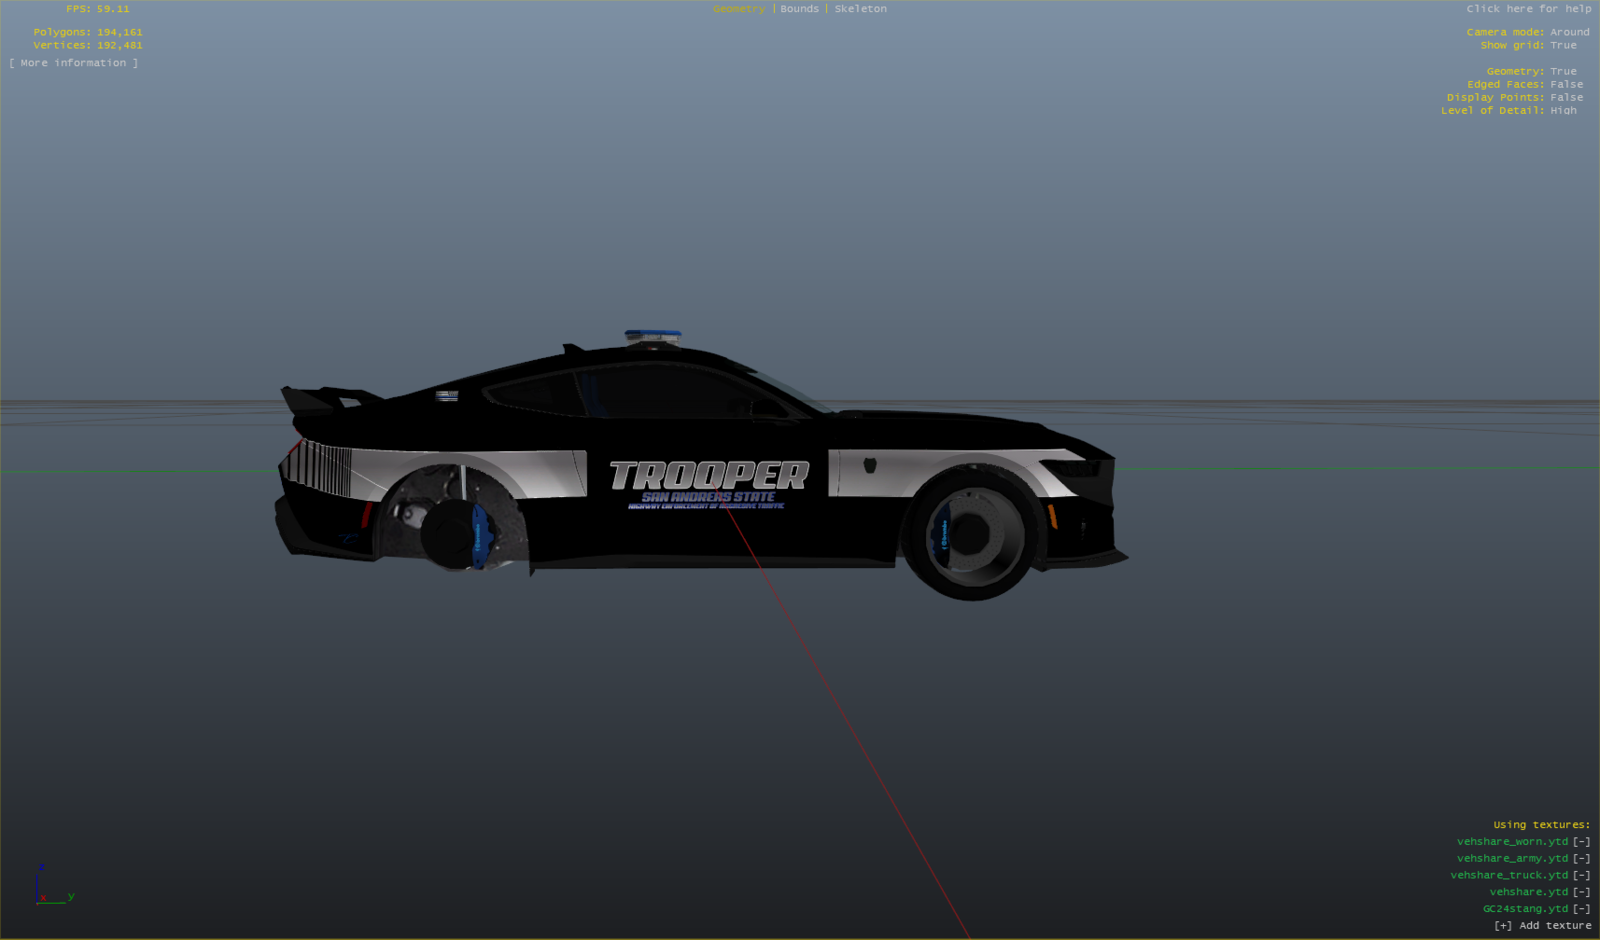This screenshot has height=940, width=1600.
Task: Click the front wheel blue brake caliper
Action: click(940, 534)
